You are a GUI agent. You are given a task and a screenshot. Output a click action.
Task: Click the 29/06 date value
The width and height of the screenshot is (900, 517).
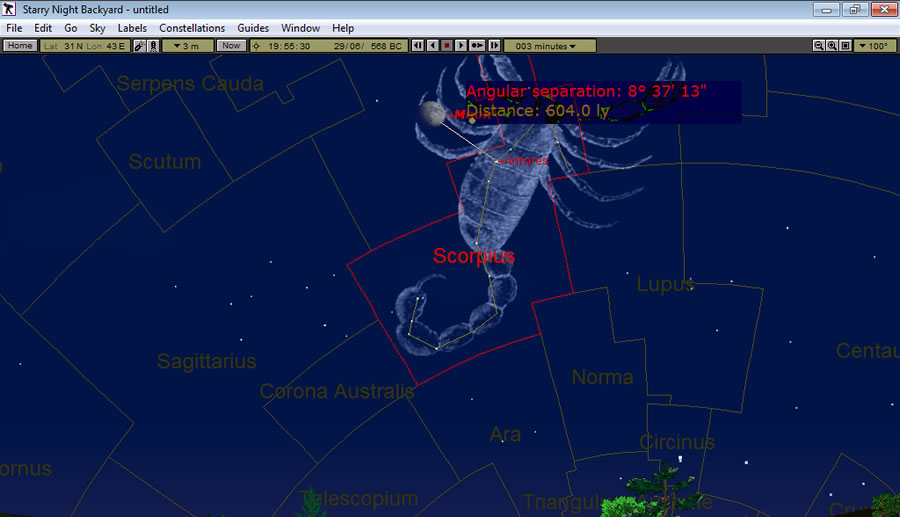pyautogui.click(x=348, y=46)
